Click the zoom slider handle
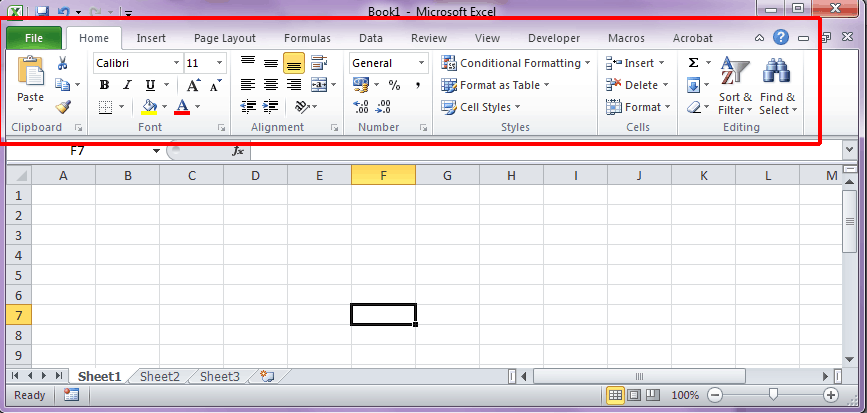 774,394
